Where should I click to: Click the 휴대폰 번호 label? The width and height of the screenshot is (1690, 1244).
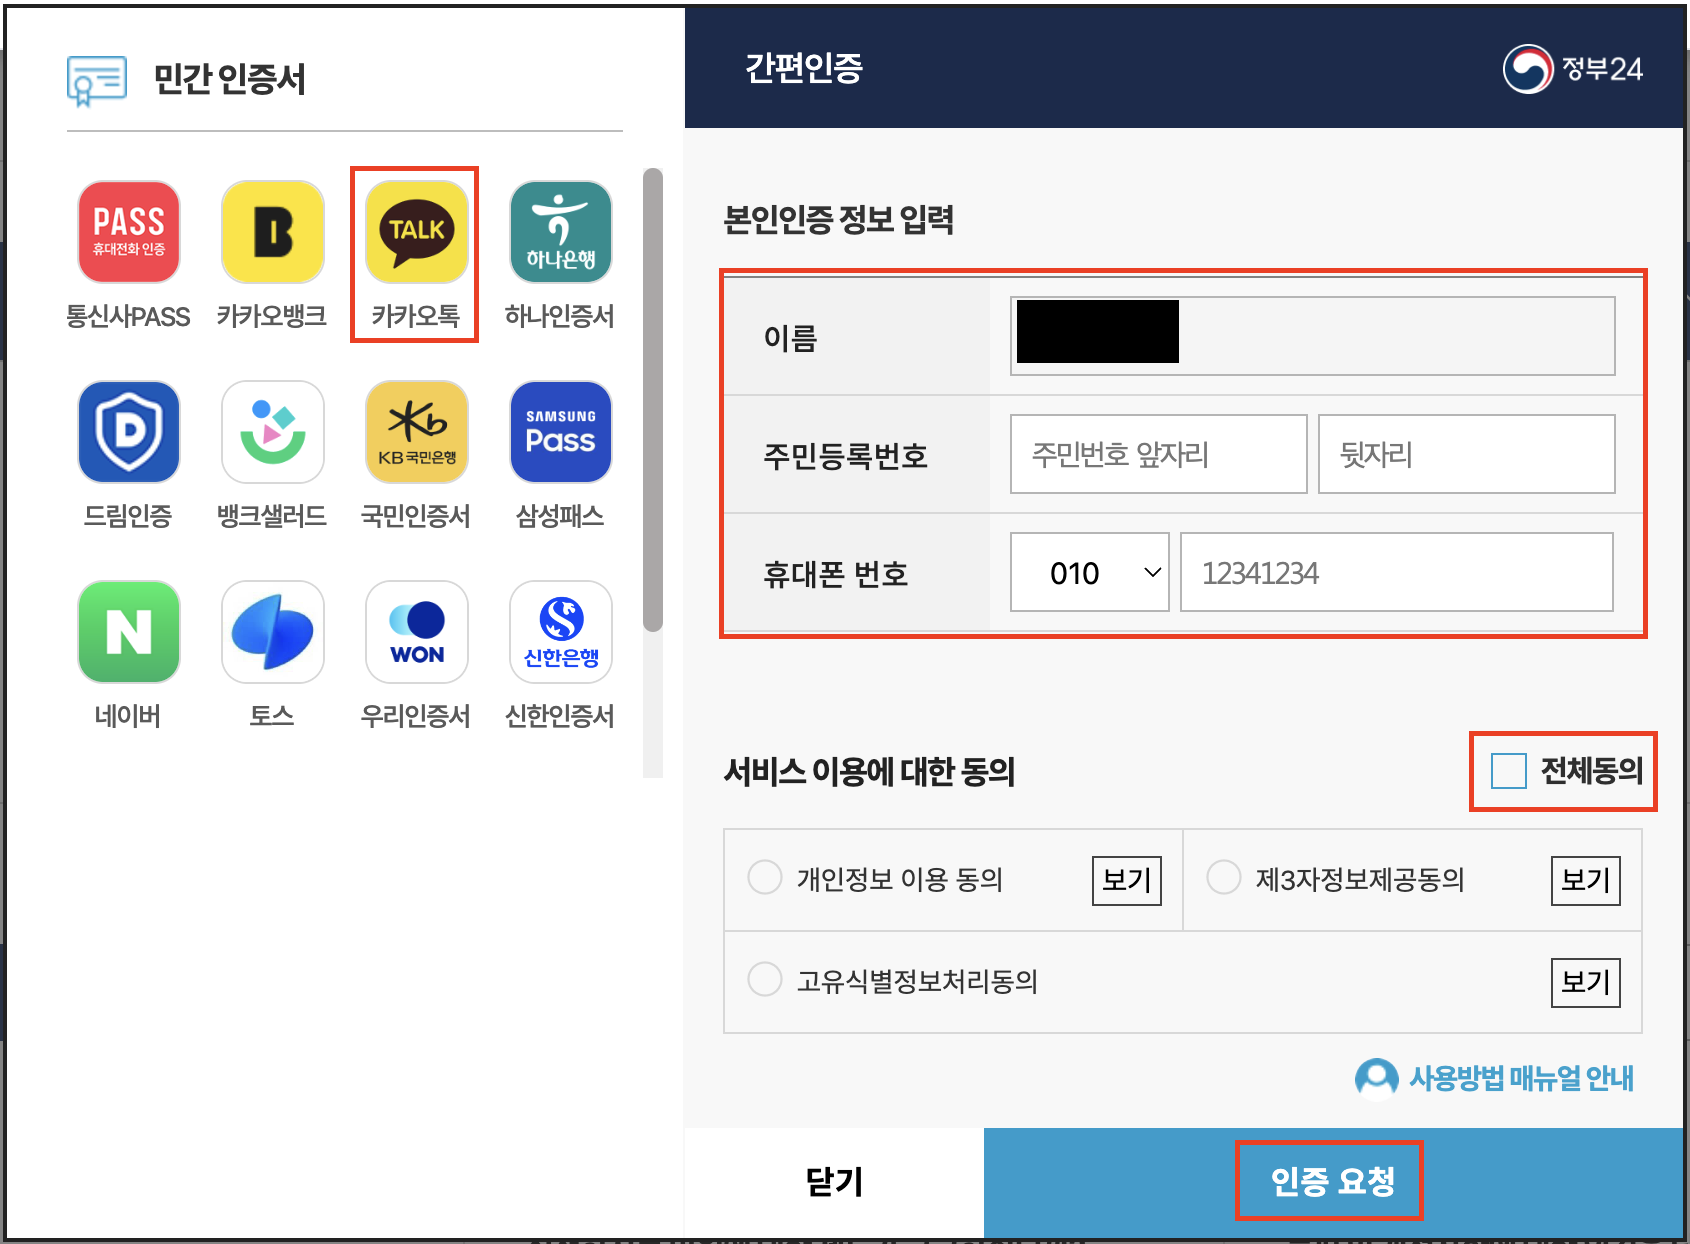[836, 574]
